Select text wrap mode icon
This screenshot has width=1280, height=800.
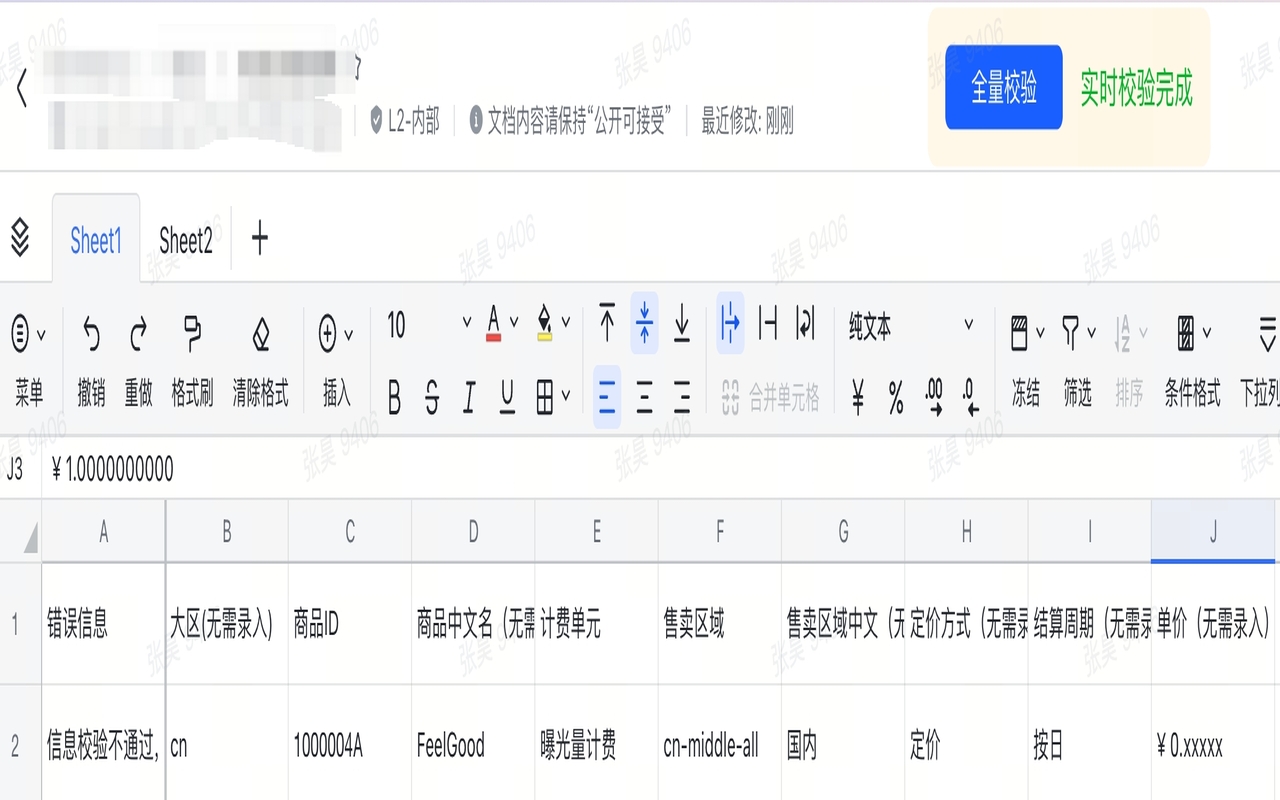[x=805, y=324]
